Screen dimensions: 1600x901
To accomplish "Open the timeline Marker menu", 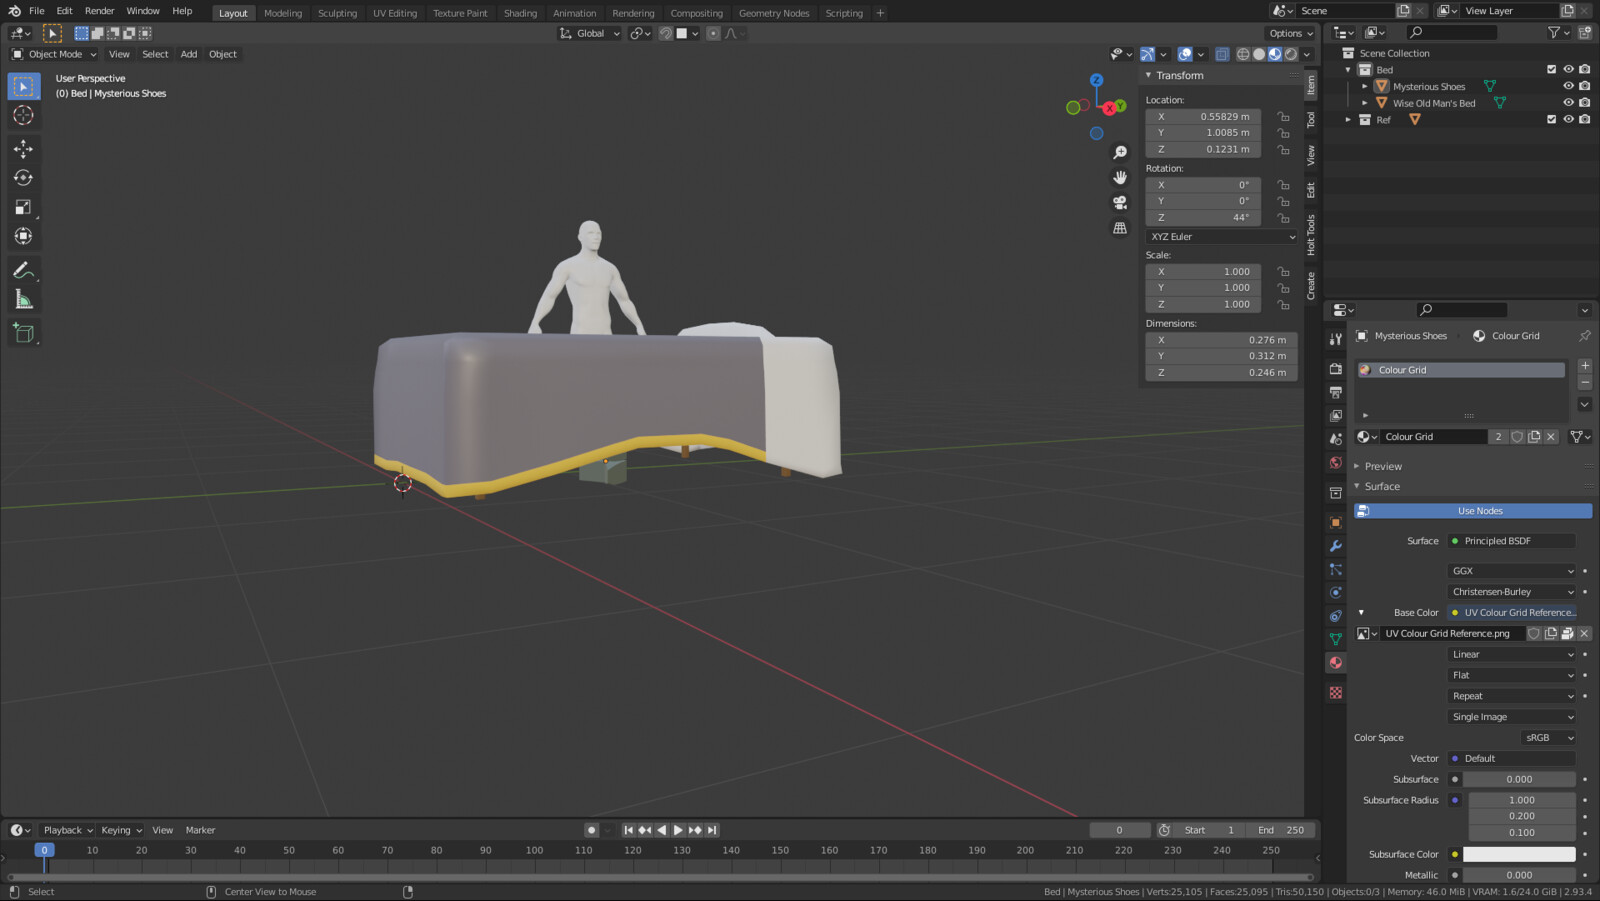I will pyautogui.click(x=200, y=830).
